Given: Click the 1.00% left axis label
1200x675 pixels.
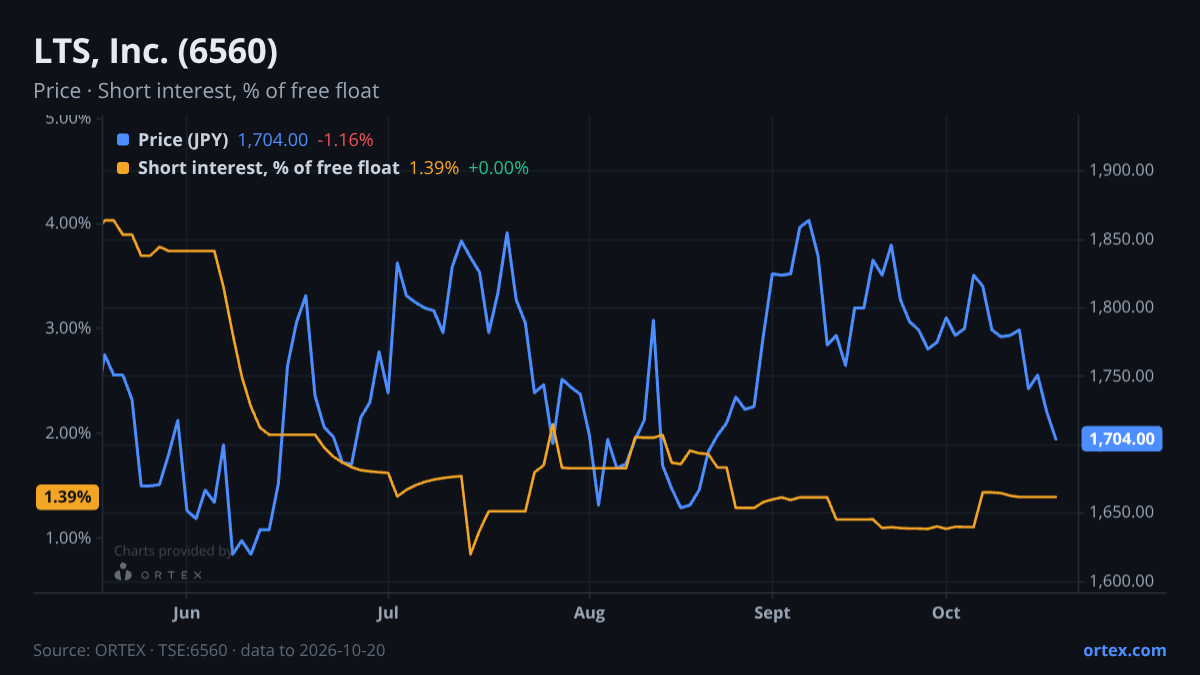Looking at the screenshot, I should click(69, 538).
